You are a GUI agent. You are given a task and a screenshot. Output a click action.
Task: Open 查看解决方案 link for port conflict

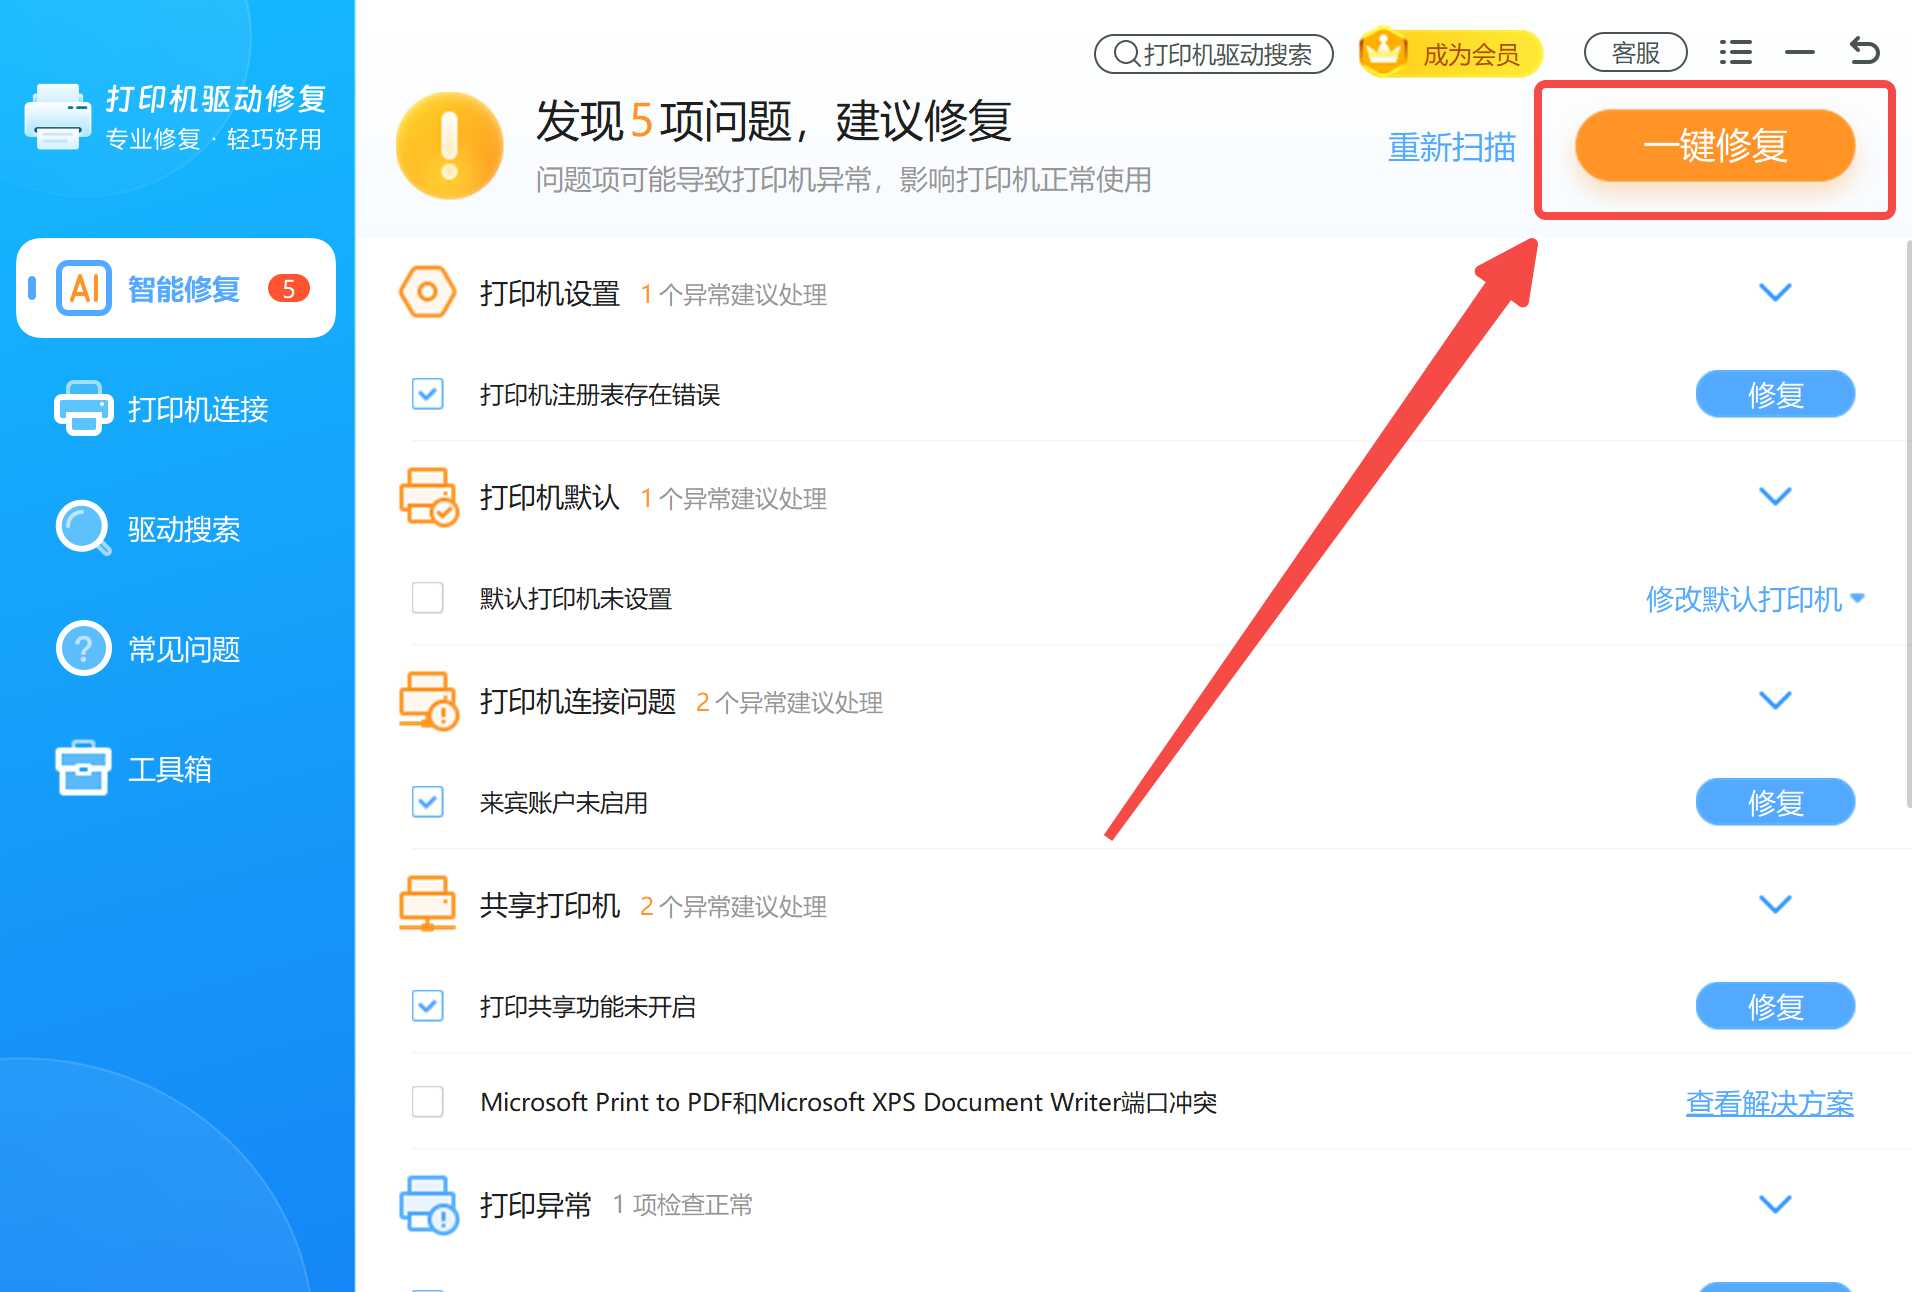1768,1103
